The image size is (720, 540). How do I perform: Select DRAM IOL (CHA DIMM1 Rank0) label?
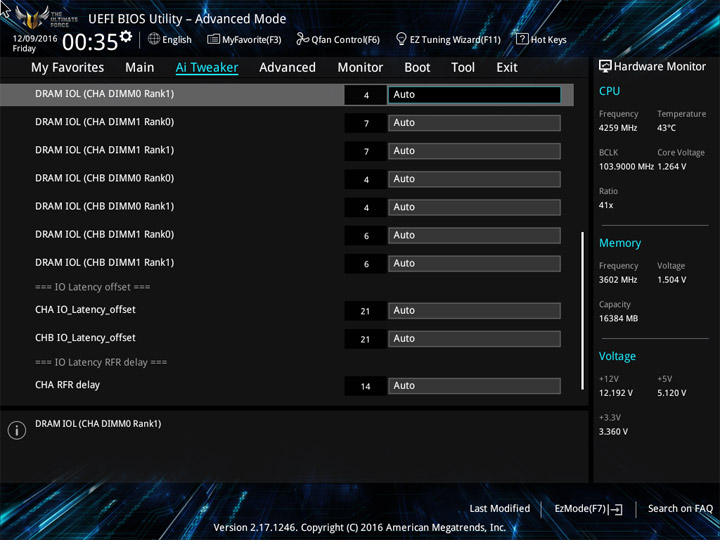pyautogui.click(x=105, y=122)
